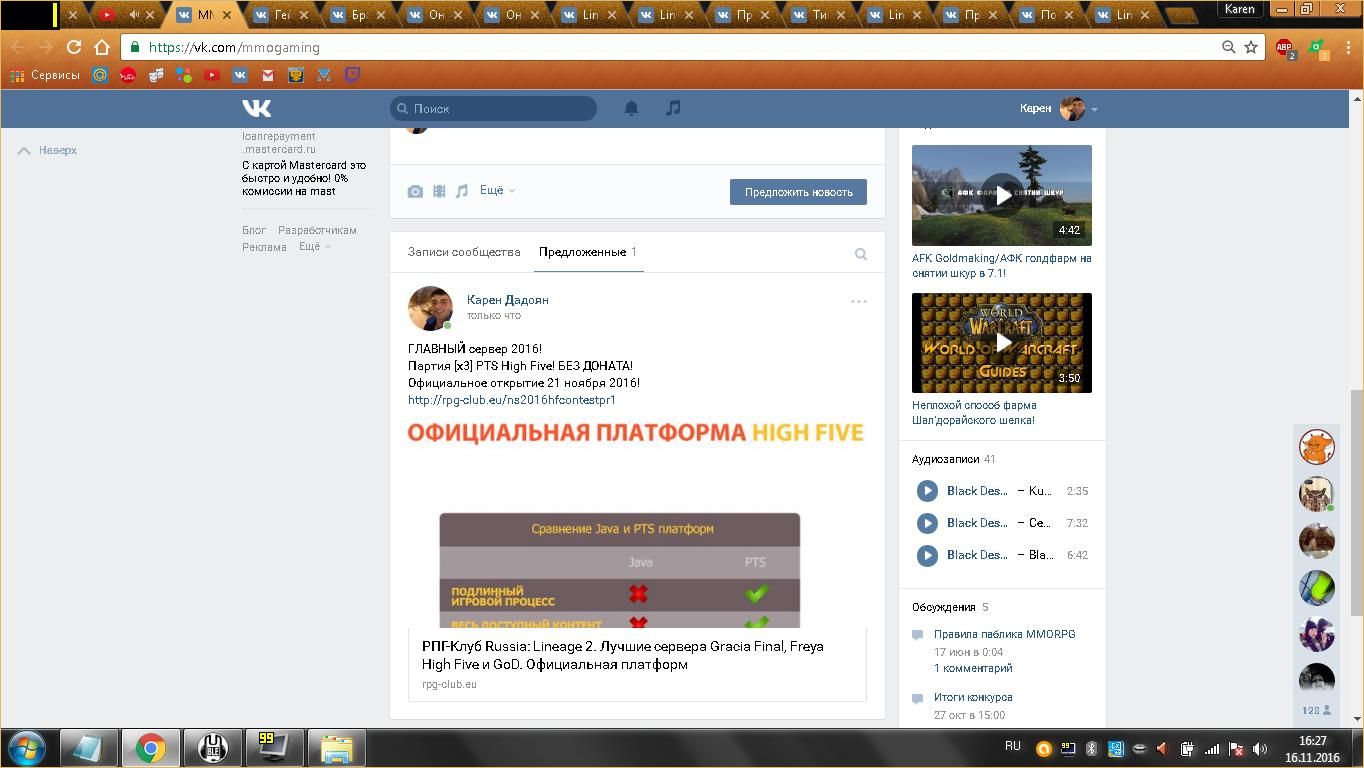This screenshot has height=768, width=1364.
Task: Play the first Black Des... track 2:35
Action: 927,491
